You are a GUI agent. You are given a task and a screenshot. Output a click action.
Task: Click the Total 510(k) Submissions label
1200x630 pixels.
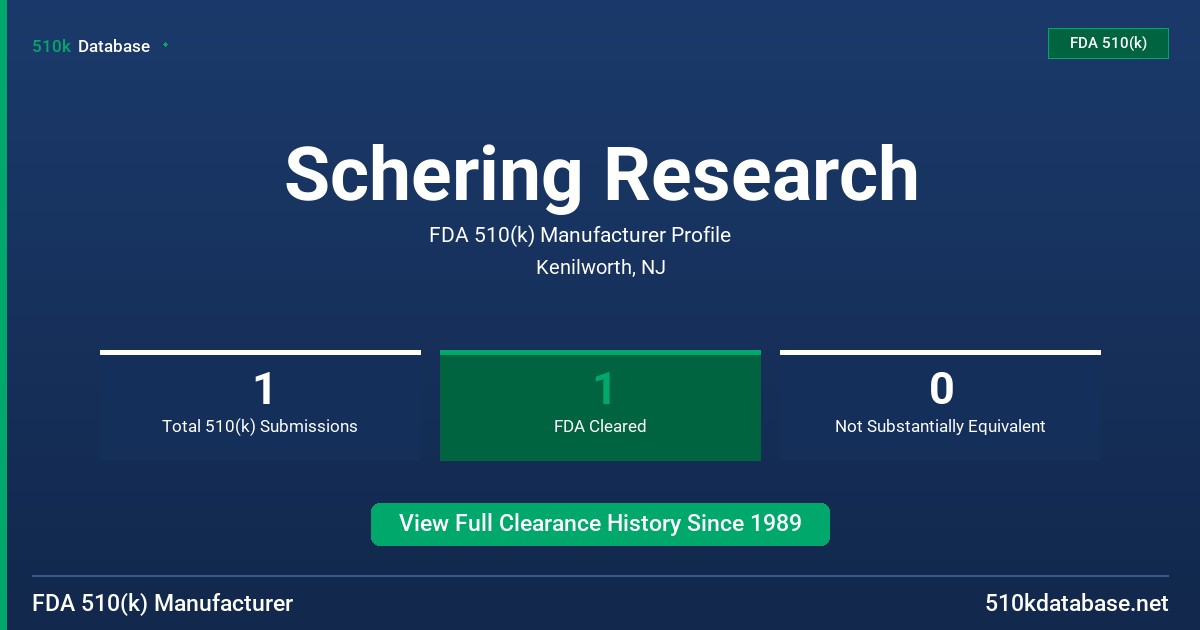tap(260, 426)
